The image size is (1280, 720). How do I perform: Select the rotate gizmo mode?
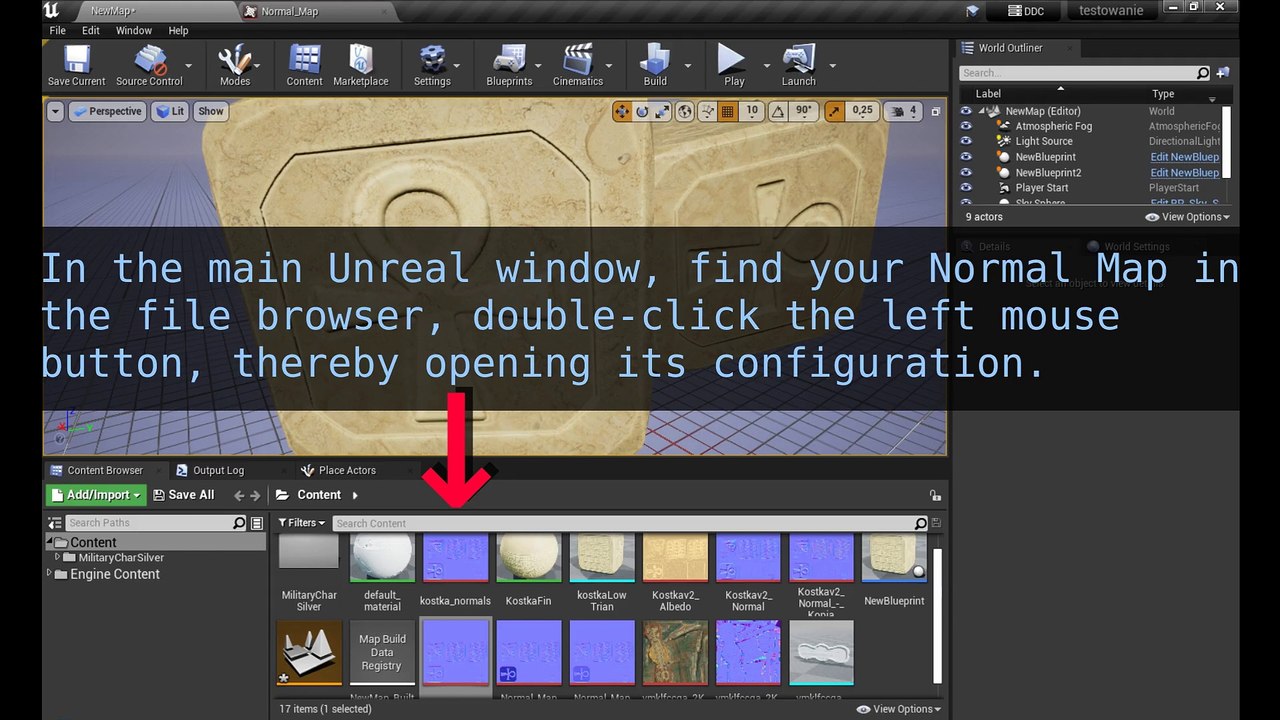click(x=641, y=111)
